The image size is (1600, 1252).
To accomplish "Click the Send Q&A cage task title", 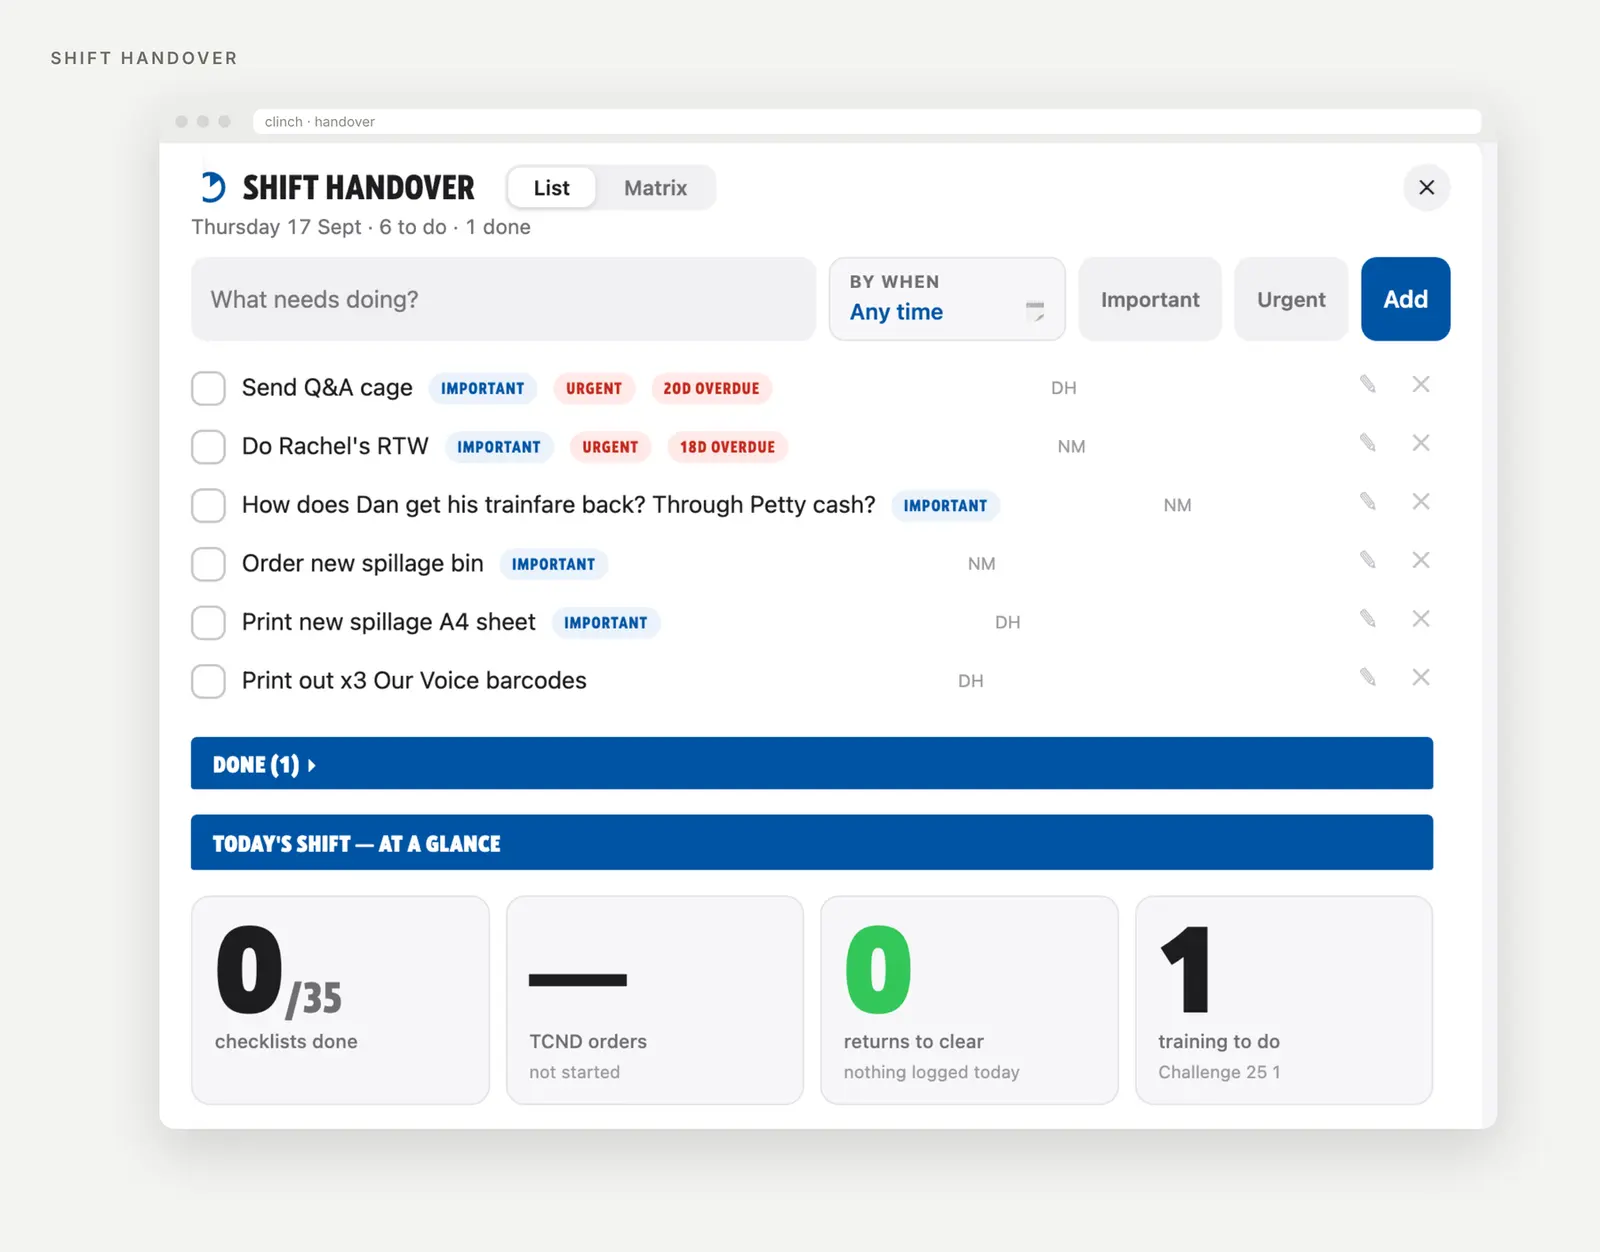I will click(x=327, y=388).
